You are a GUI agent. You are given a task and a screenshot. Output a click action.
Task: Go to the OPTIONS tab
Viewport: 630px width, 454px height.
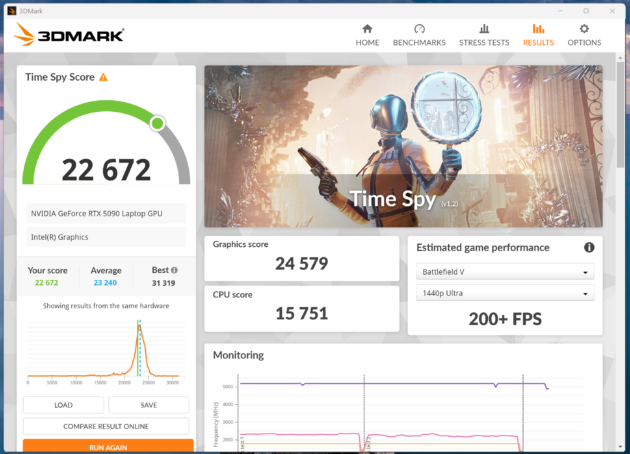click(584, 35)
